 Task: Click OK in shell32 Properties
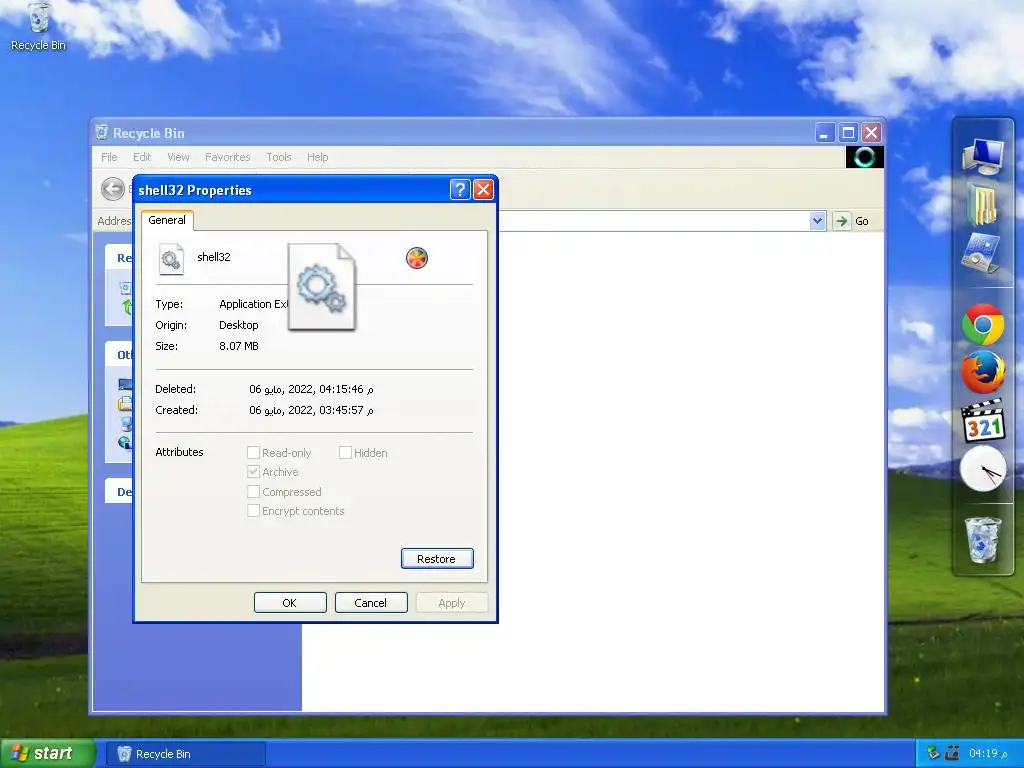[290, 603]
